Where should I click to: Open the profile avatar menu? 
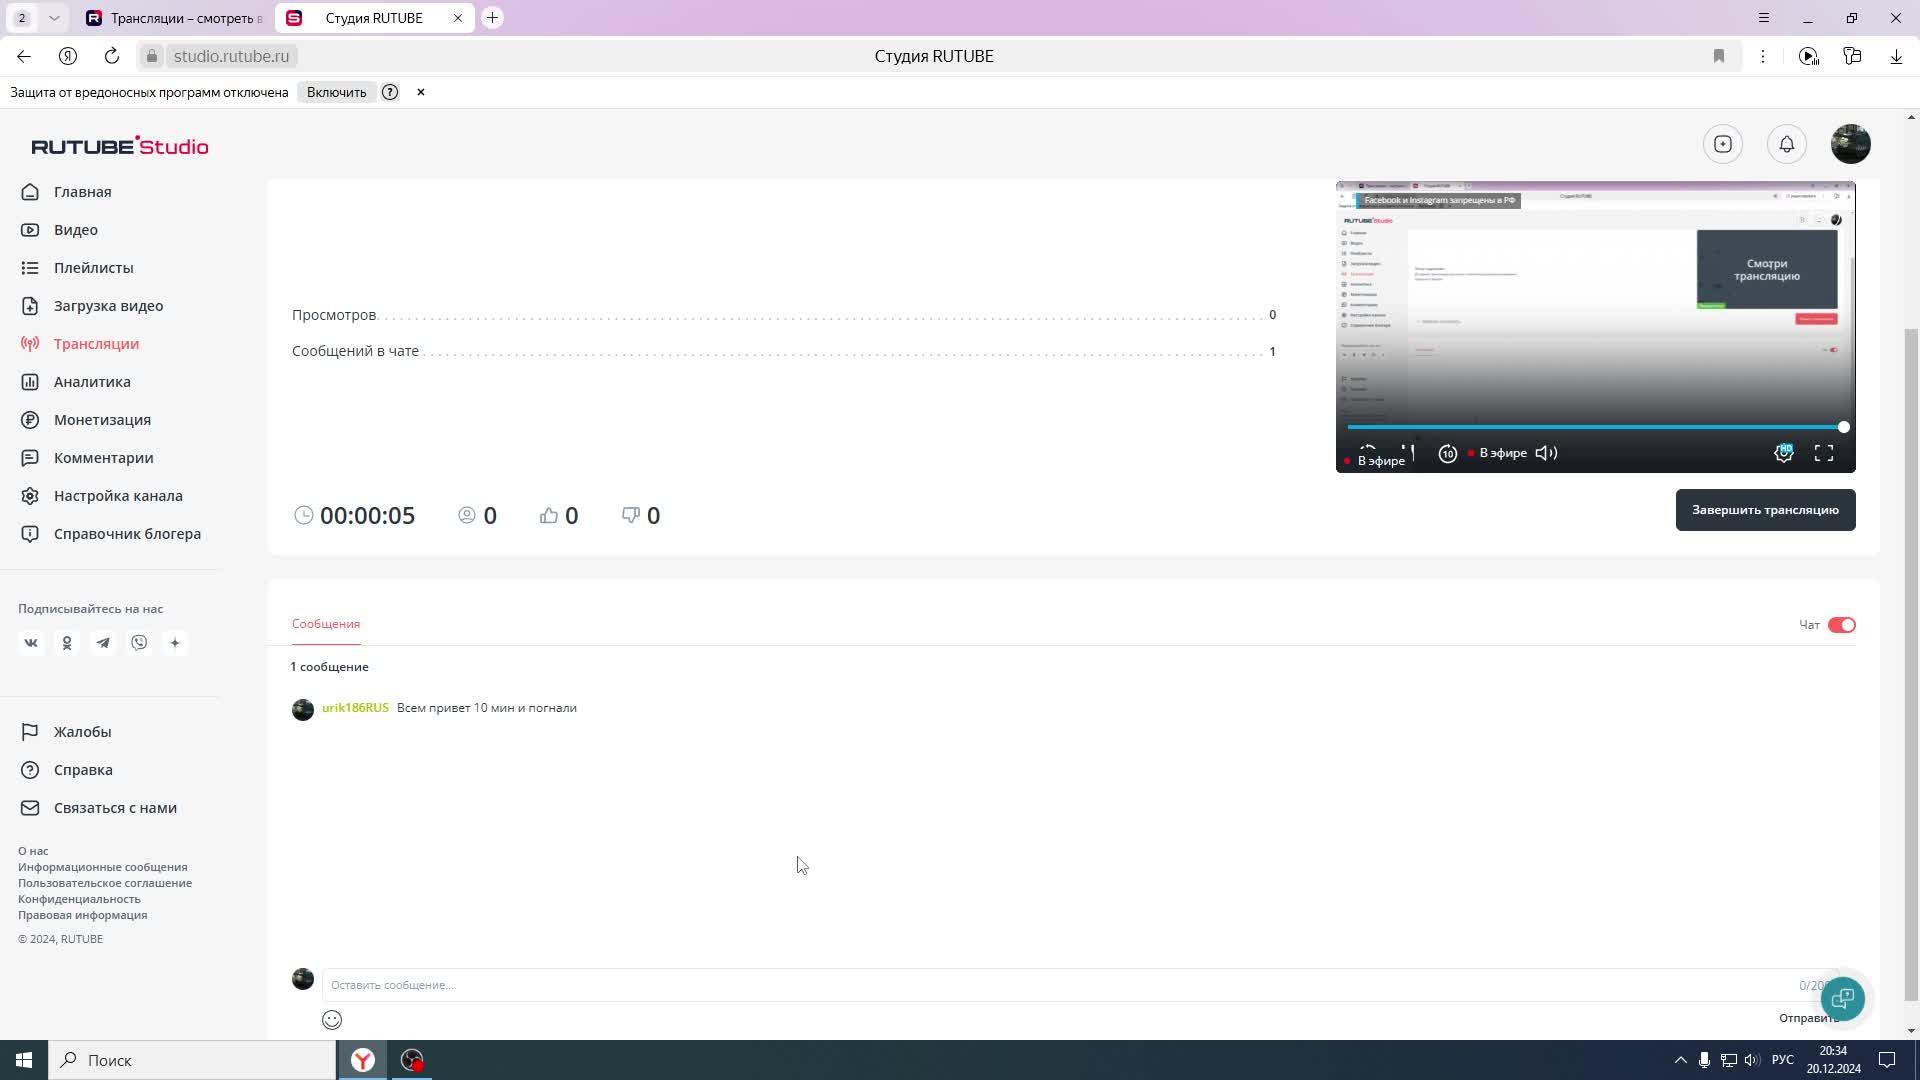[1851, 144]
